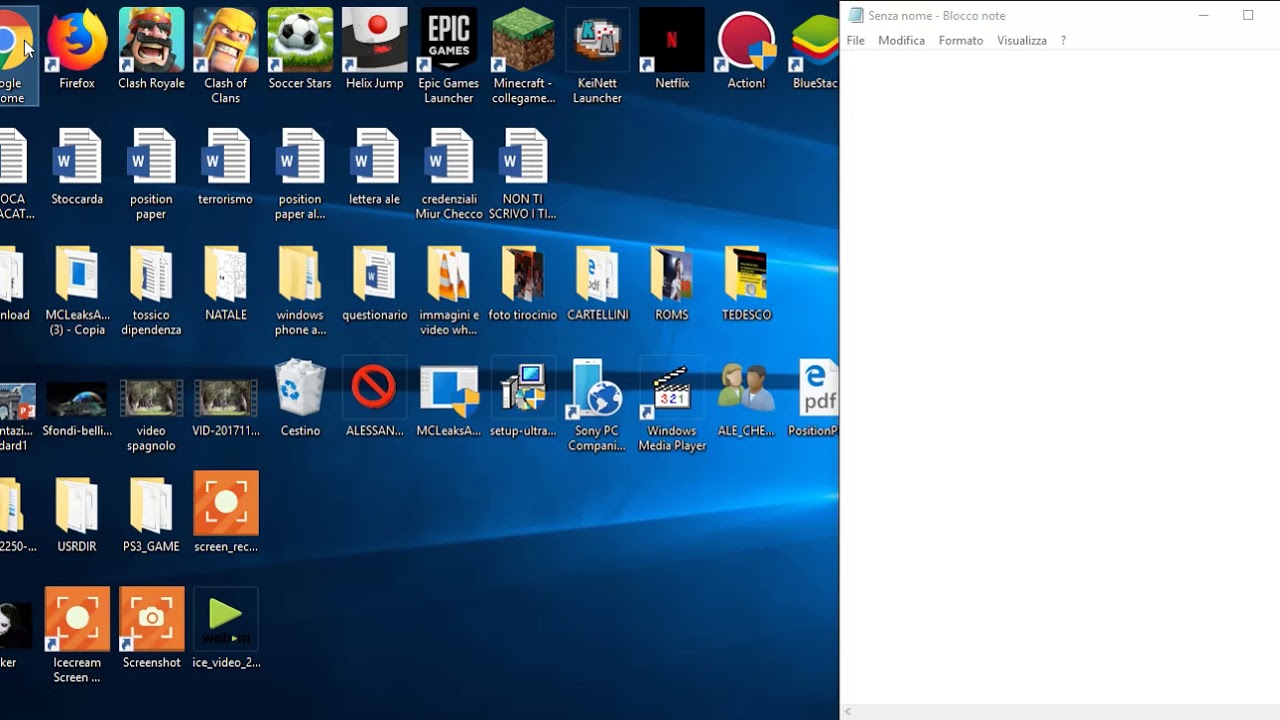Select credenziali Miur Checco document
This screenshot has height=720, width=1280.
coord(448,173)
